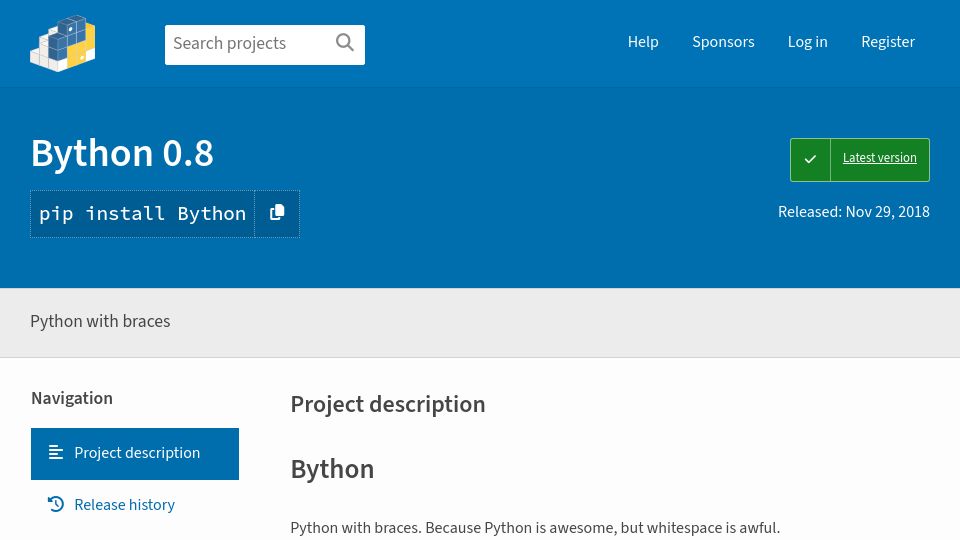The image size is (960, 540).
Task: Open the Log in link
Action: point(808,42)
